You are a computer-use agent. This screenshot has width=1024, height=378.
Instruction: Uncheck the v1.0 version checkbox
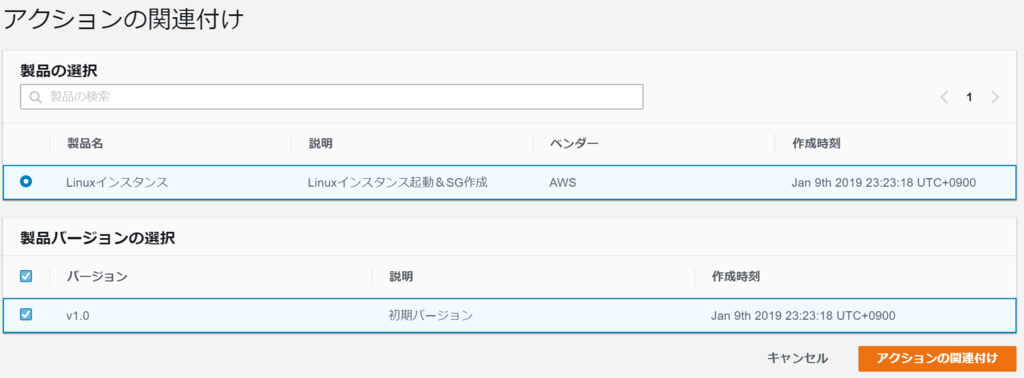(26, 315)
